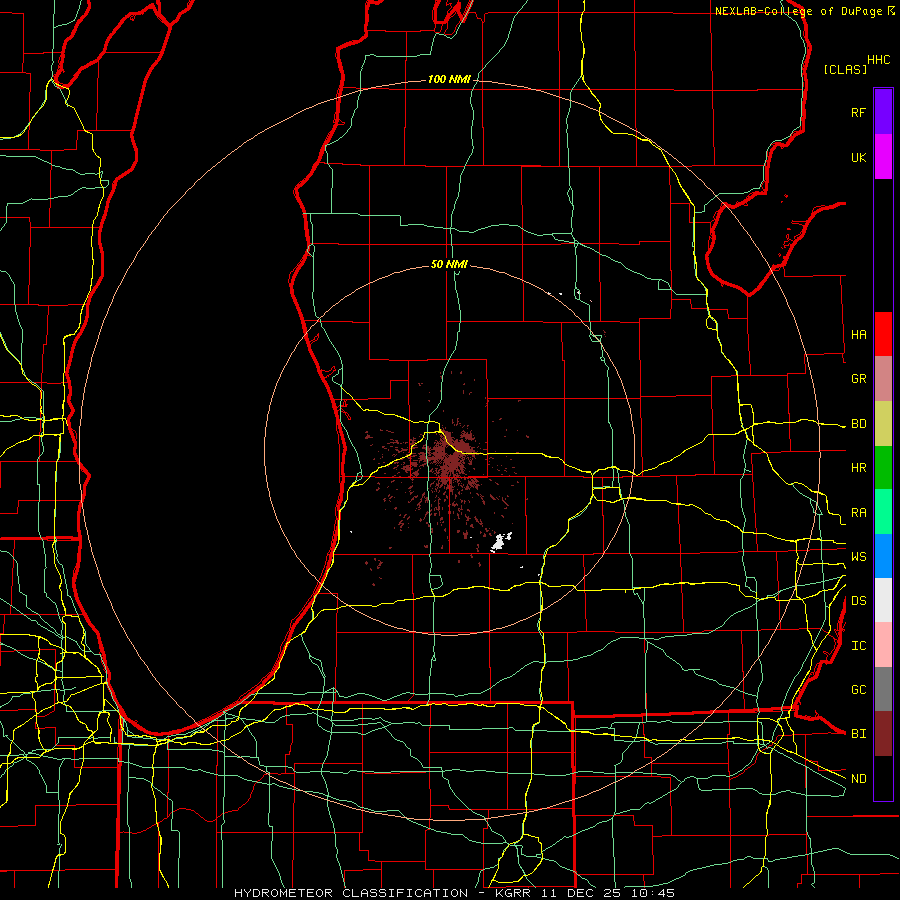
Task: Click the HA red legend swatch
Action: (x=883, y=334)
